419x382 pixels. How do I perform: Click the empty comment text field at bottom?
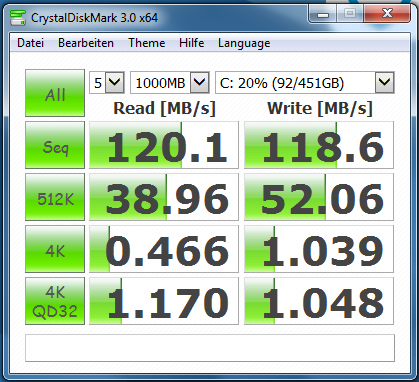tap(210, 348)
